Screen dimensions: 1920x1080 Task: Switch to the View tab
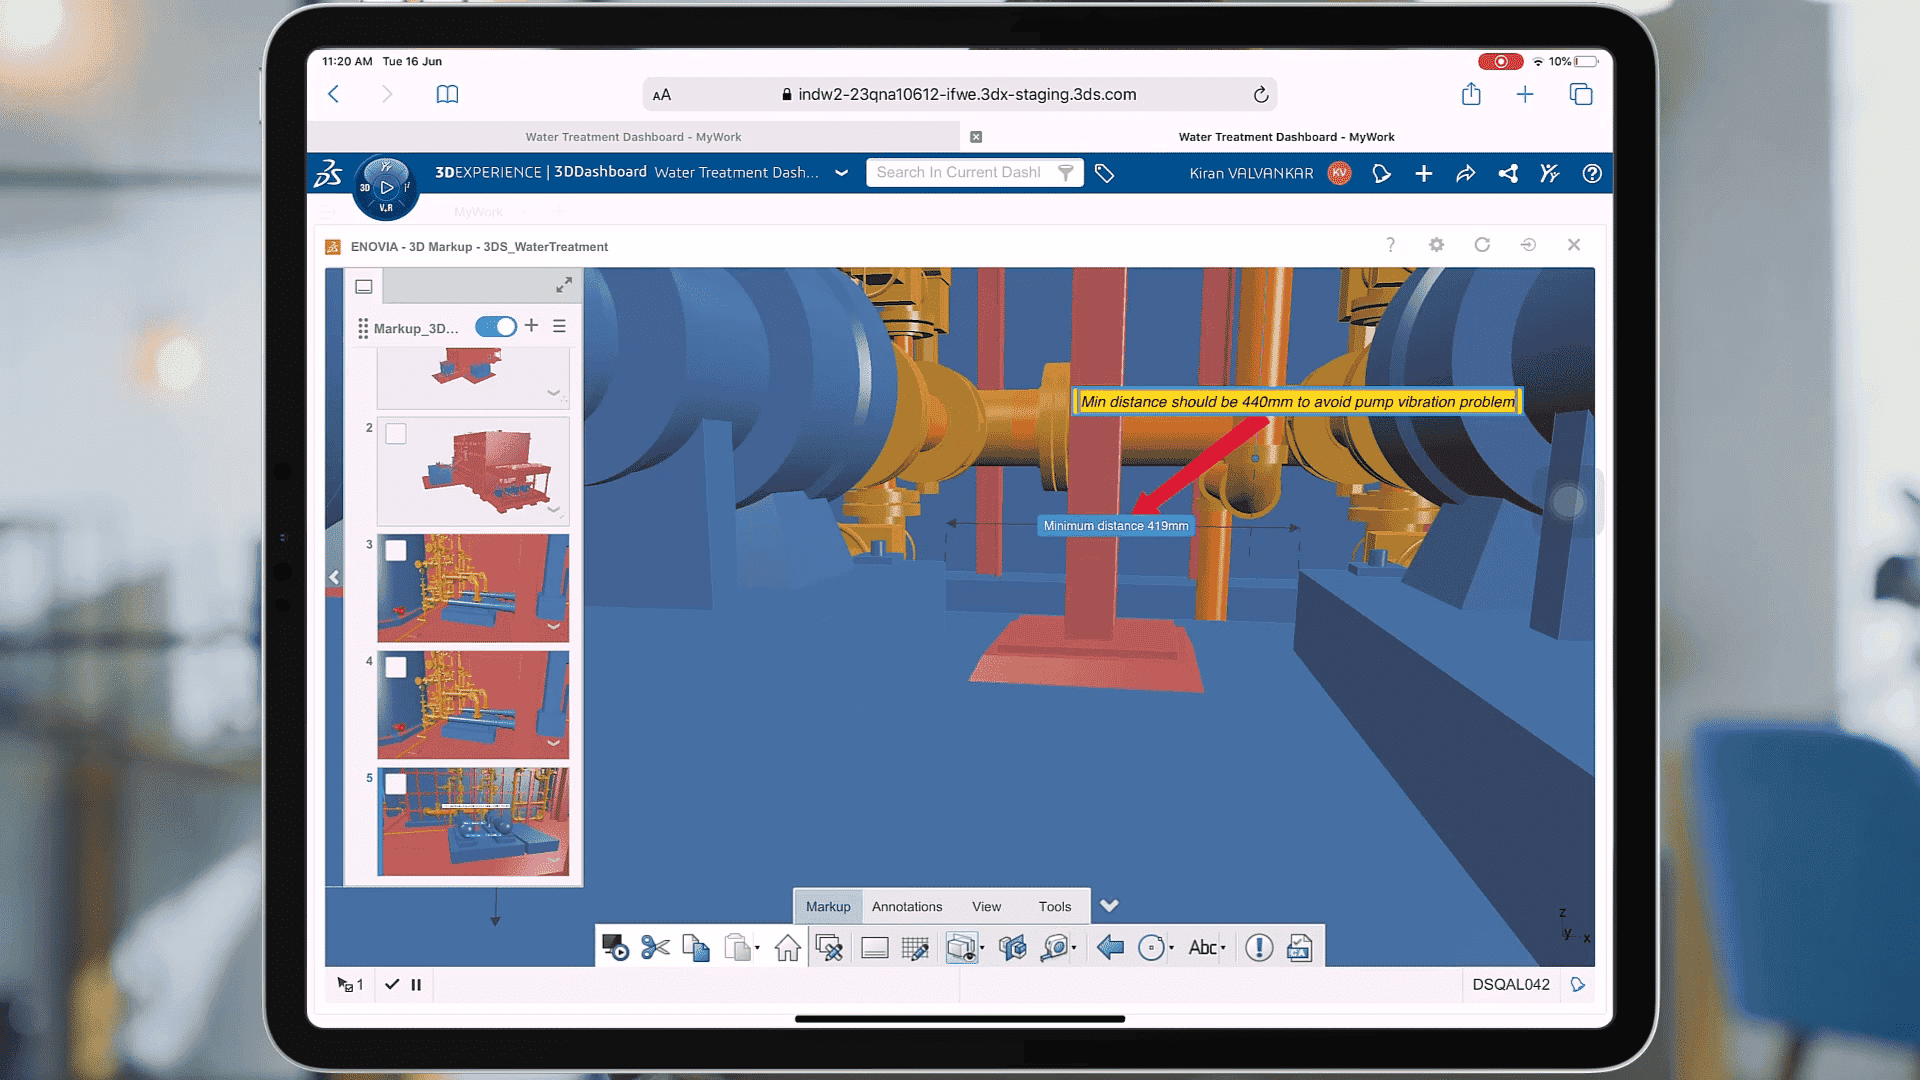986,906
